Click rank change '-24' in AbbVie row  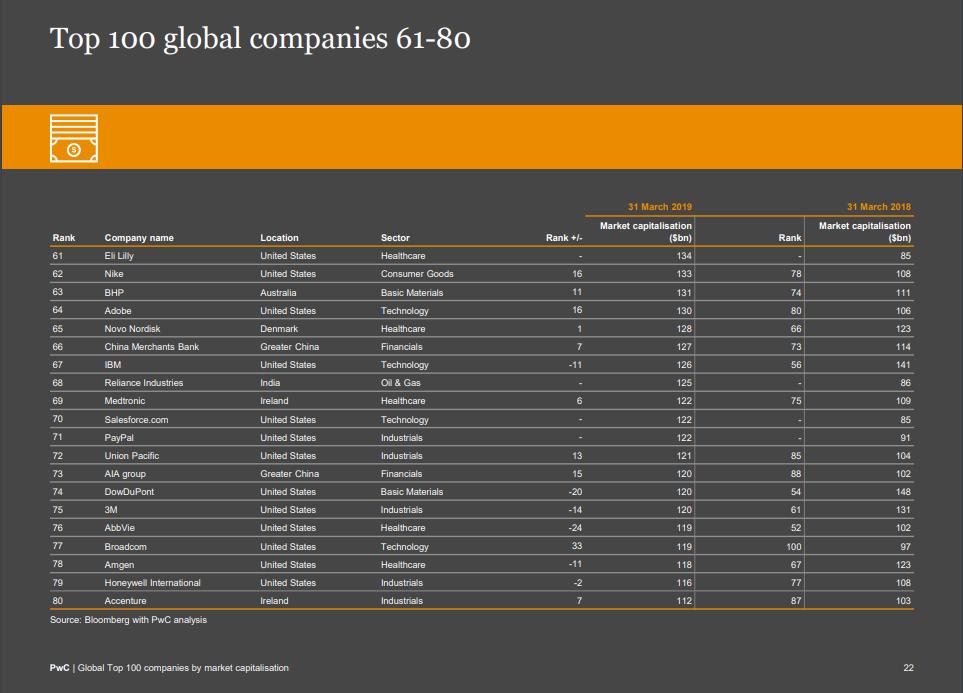click(575, 528)
